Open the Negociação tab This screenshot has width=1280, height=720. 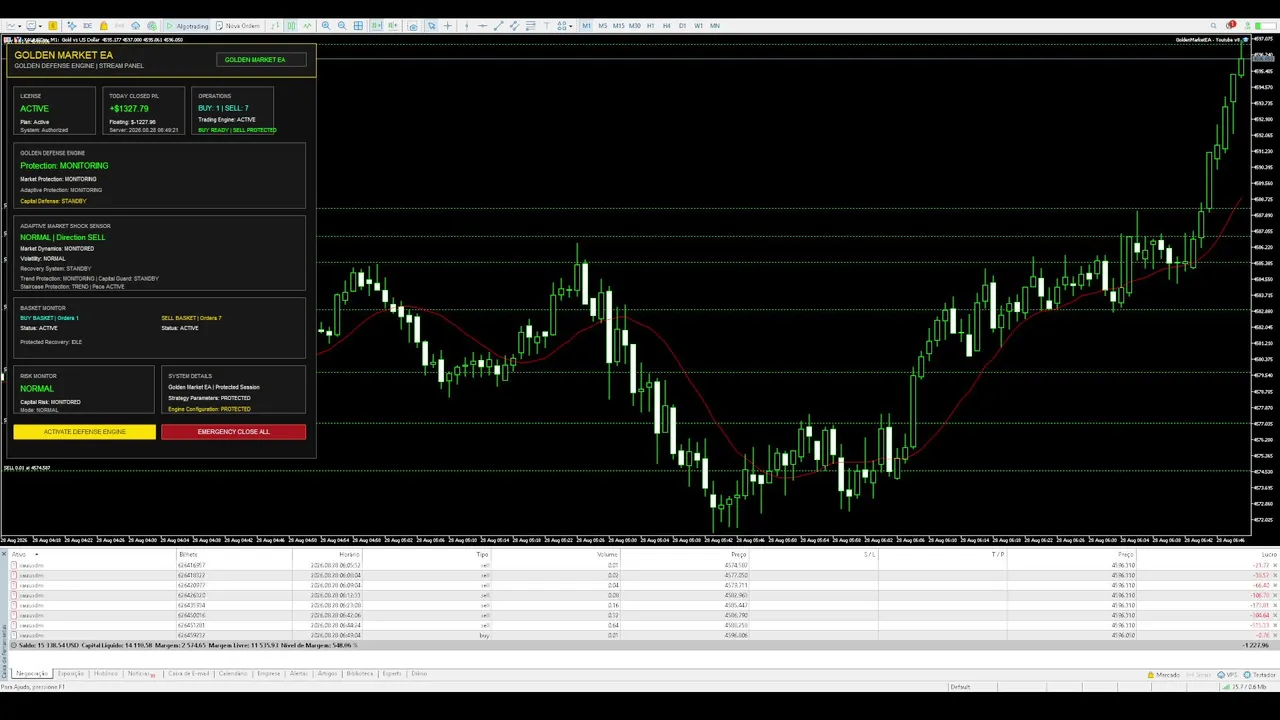point(32,673)
